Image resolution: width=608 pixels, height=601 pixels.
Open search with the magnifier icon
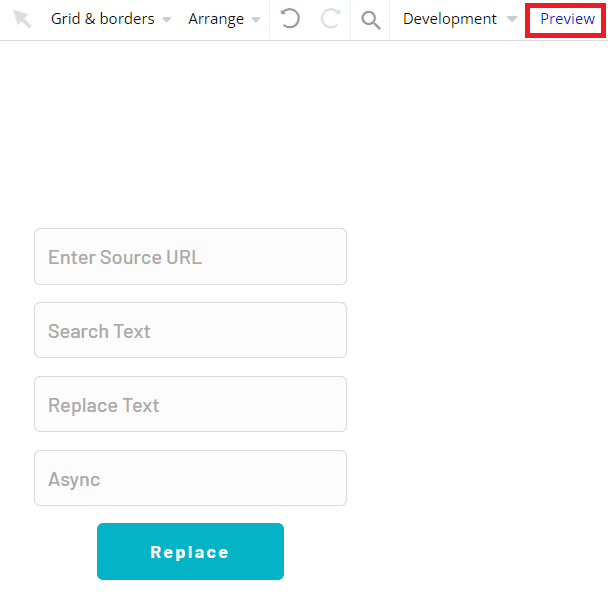point(371,19)
